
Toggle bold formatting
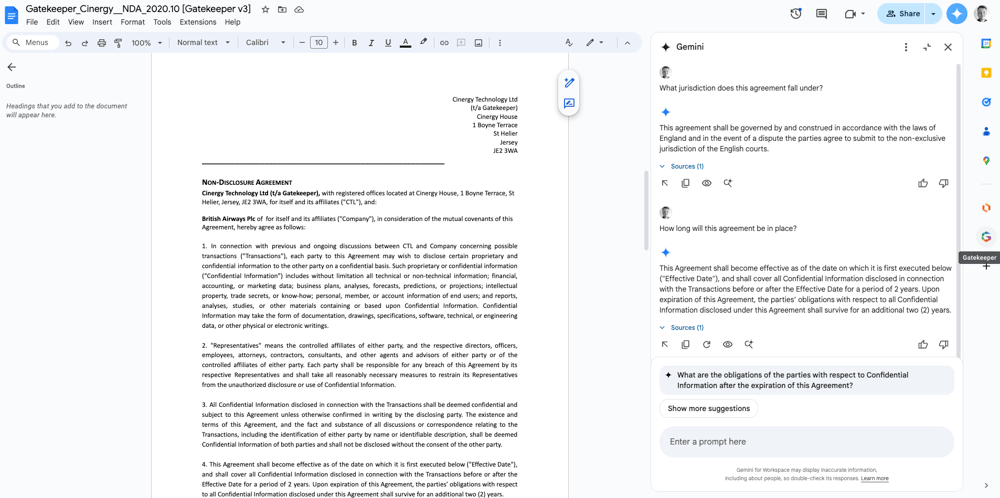pos(354,43)
